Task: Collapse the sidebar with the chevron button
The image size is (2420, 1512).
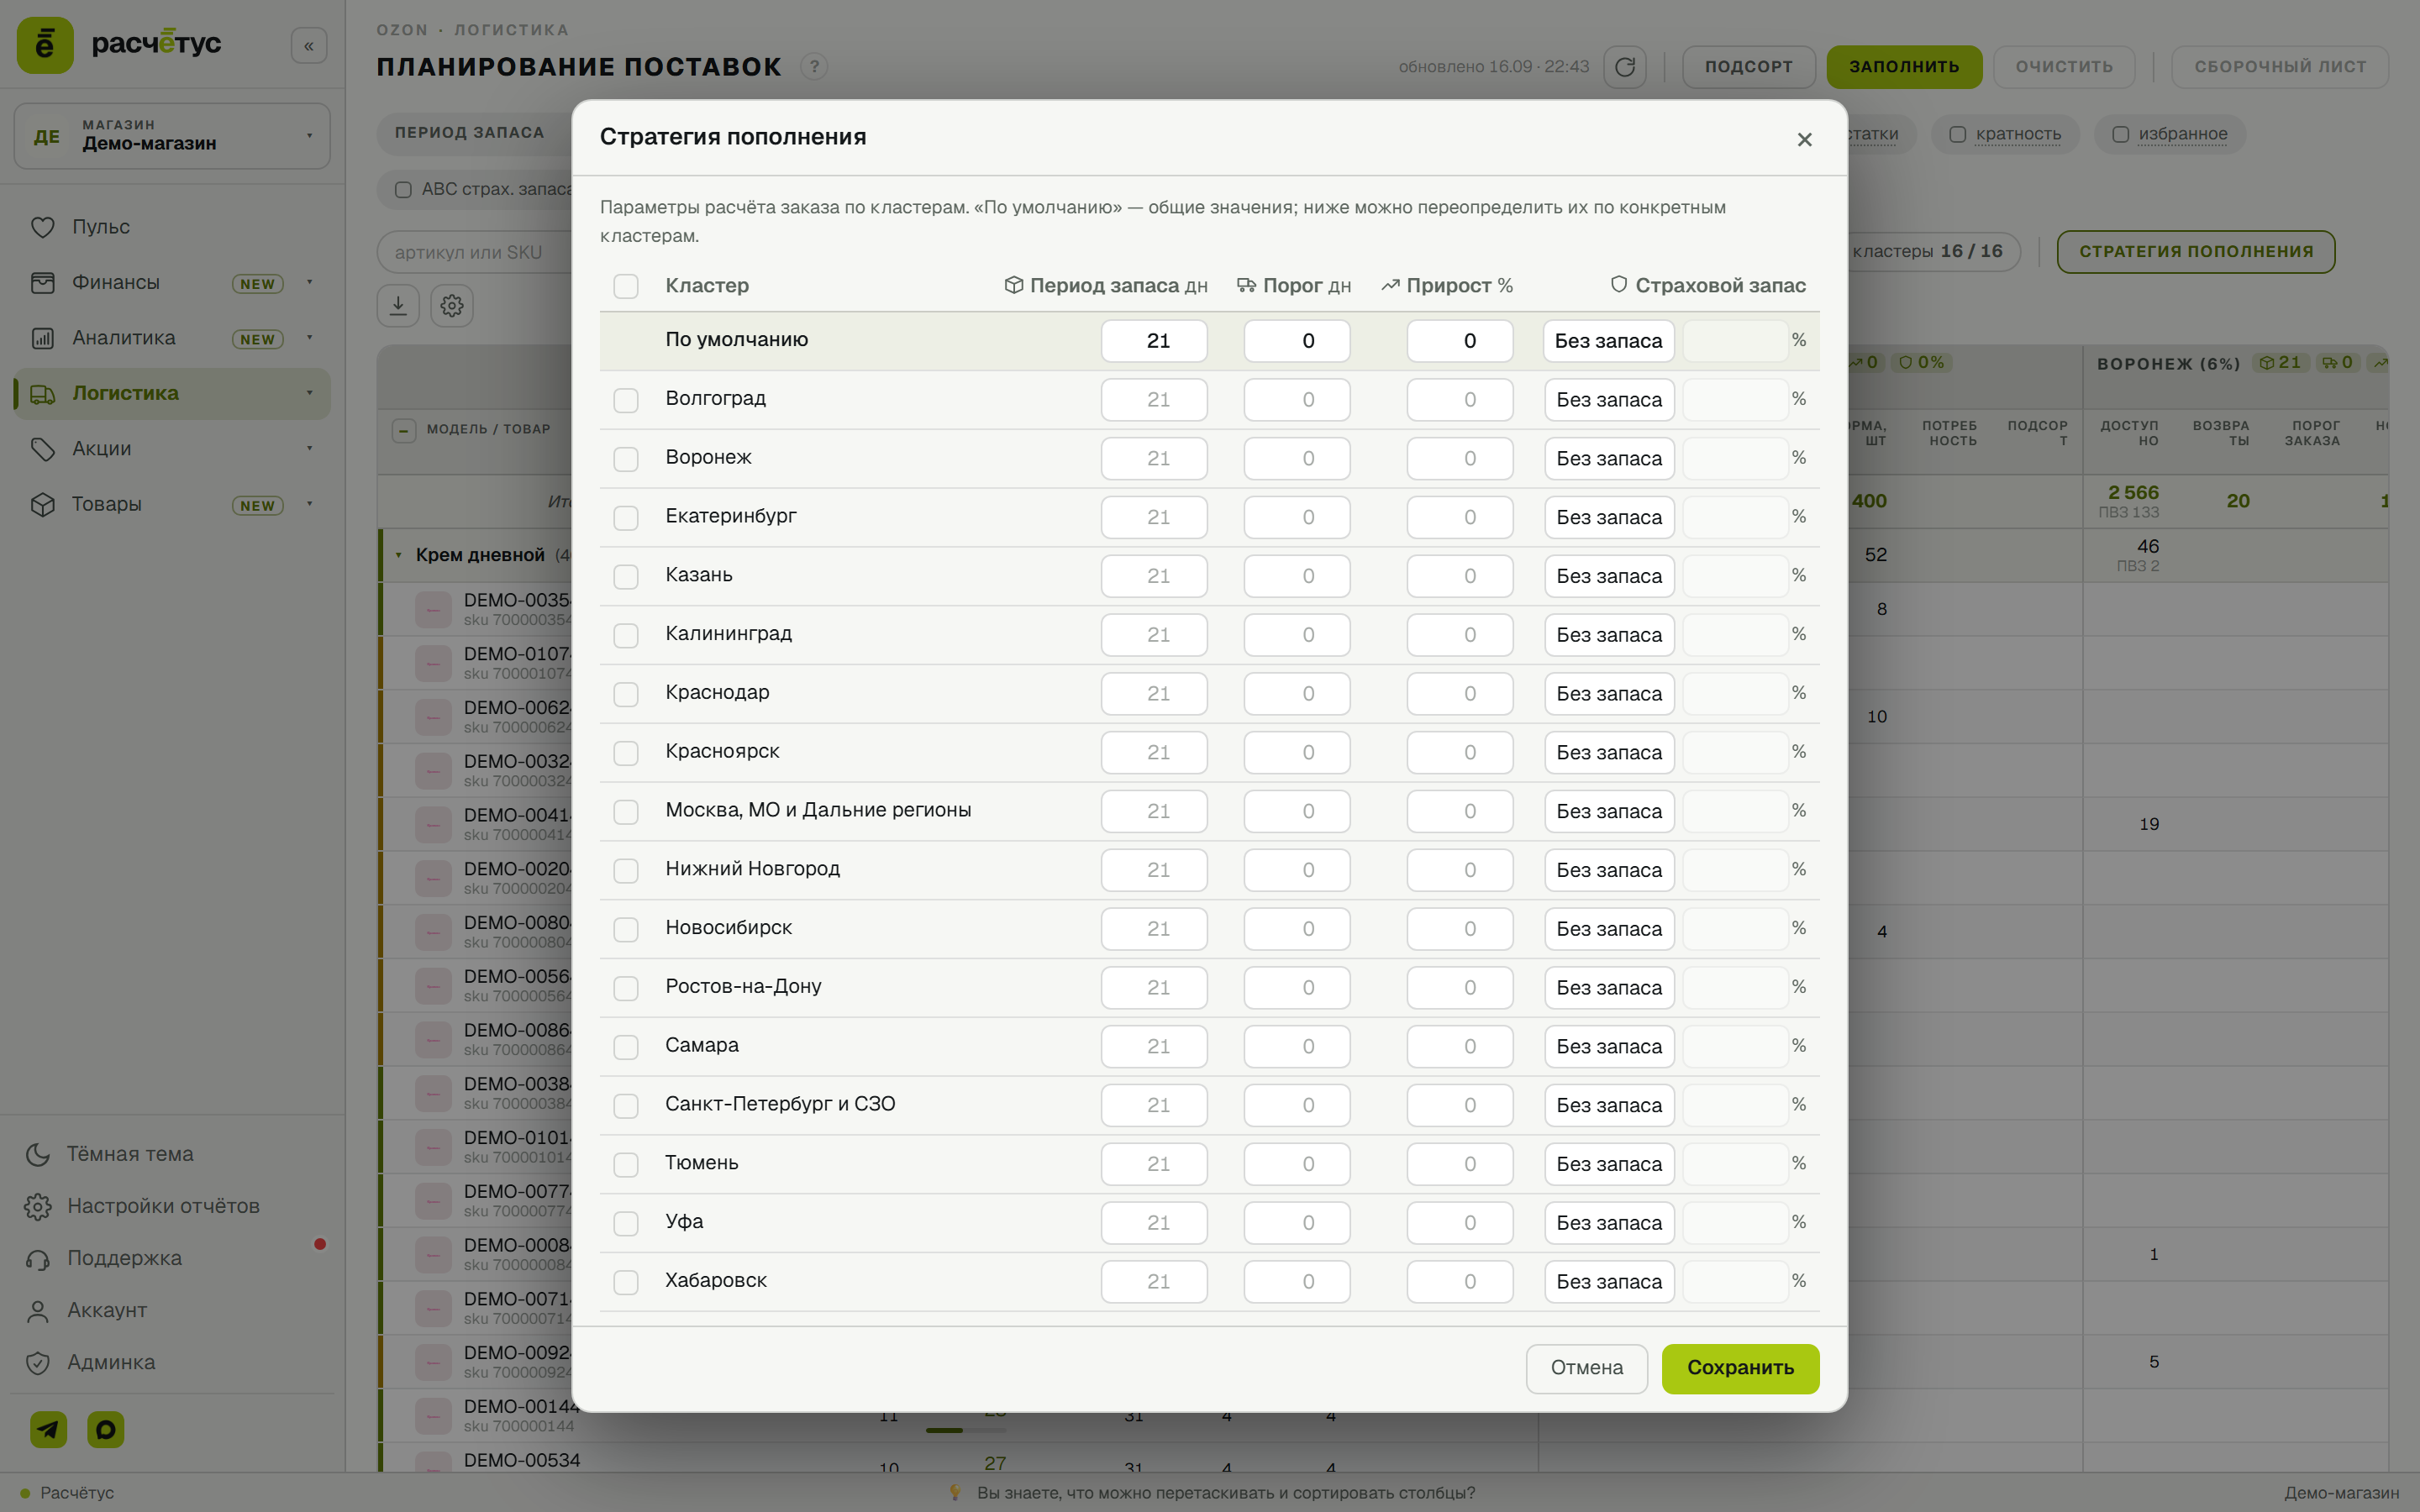Action: [x=309, y=46]
